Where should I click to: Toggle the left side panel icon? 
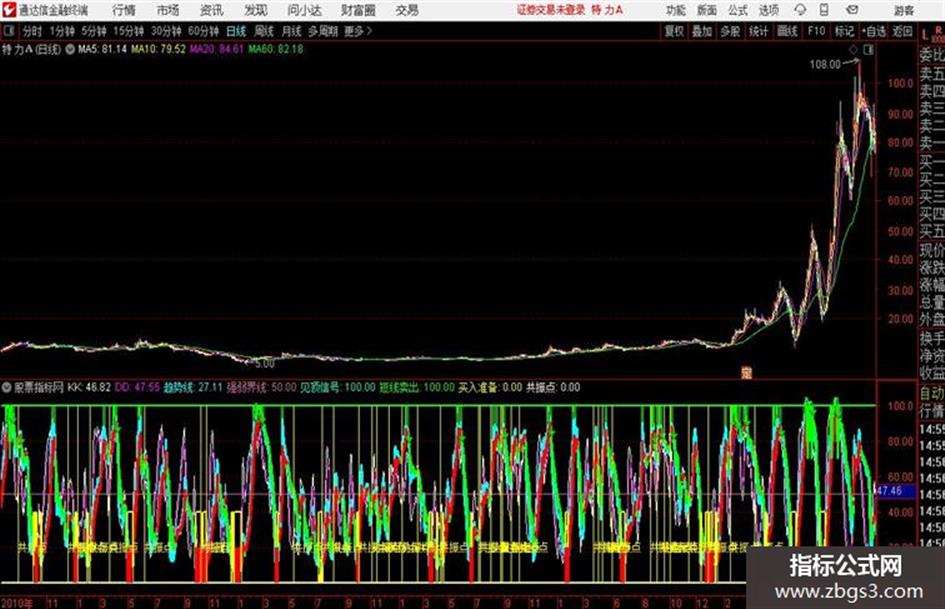pyautogui.click(x=9, y=31)
